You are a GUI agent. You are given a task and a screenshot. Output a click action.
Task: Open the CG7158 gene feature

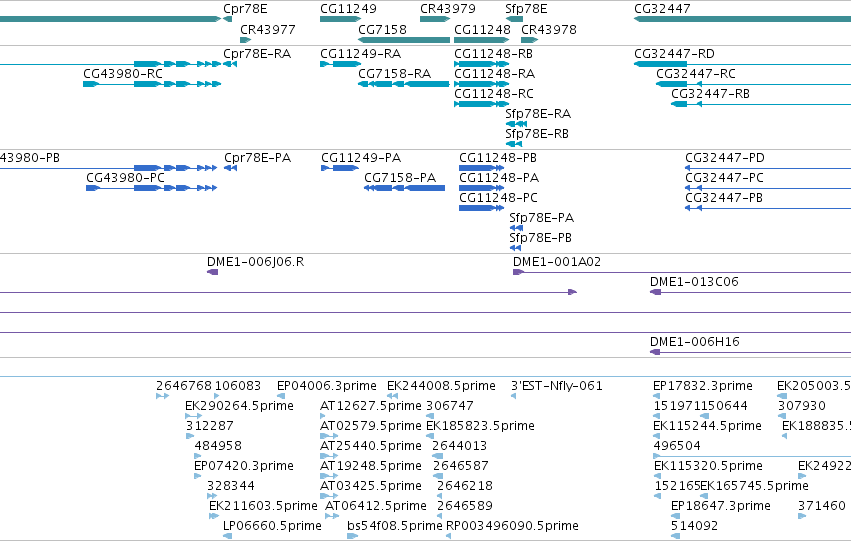tap(404, 40)
